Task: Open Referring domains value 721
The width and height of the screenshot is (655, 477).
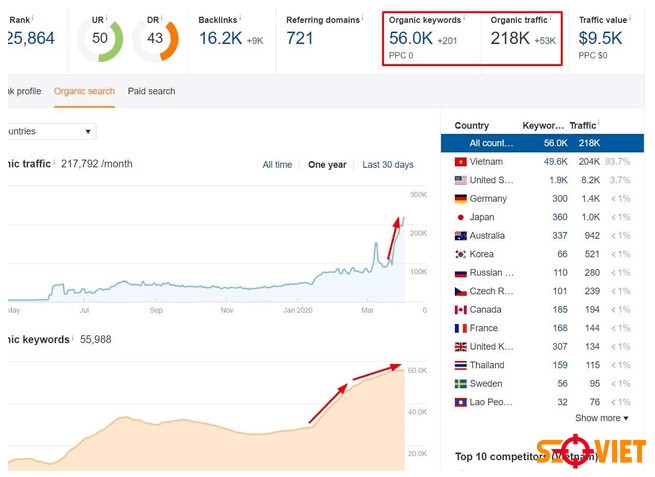Action: [x=300, y=38]
